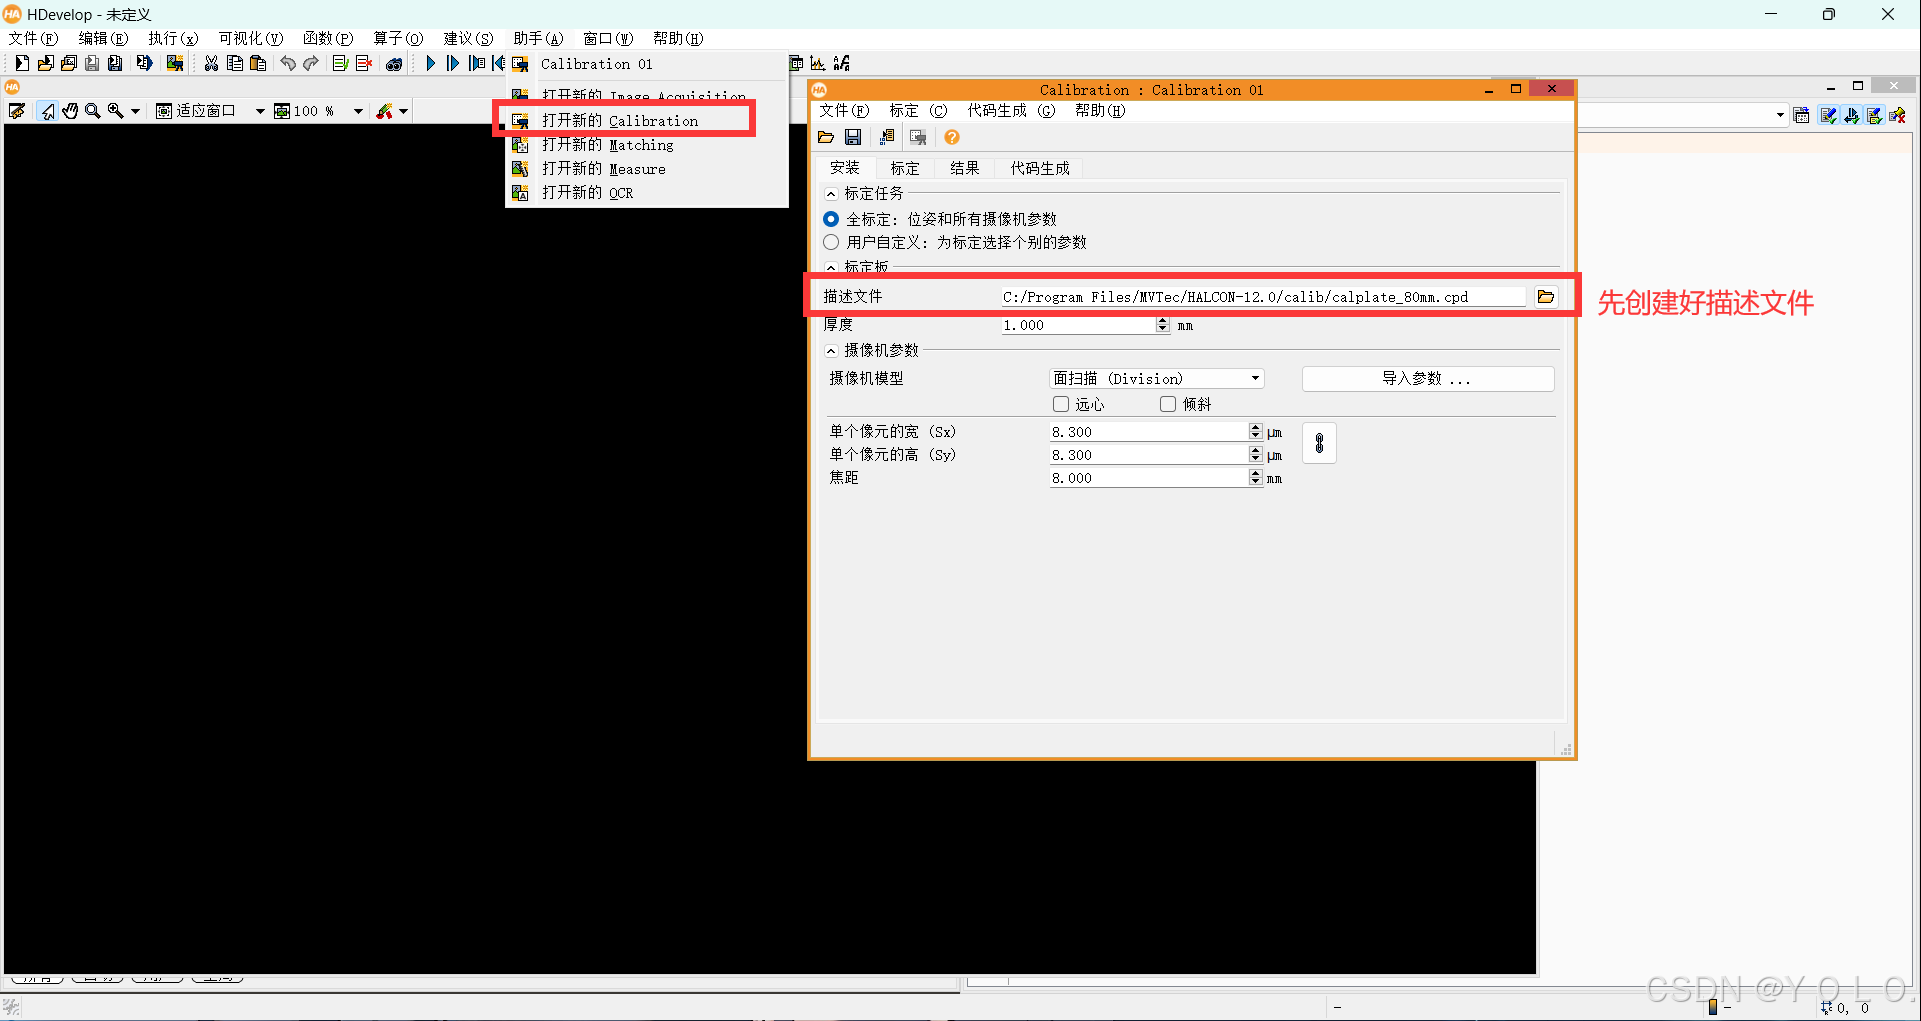Collapse the camera parameters (摄像机参数) section
Screen dimensions: 1921x1021
coord(831,351)
